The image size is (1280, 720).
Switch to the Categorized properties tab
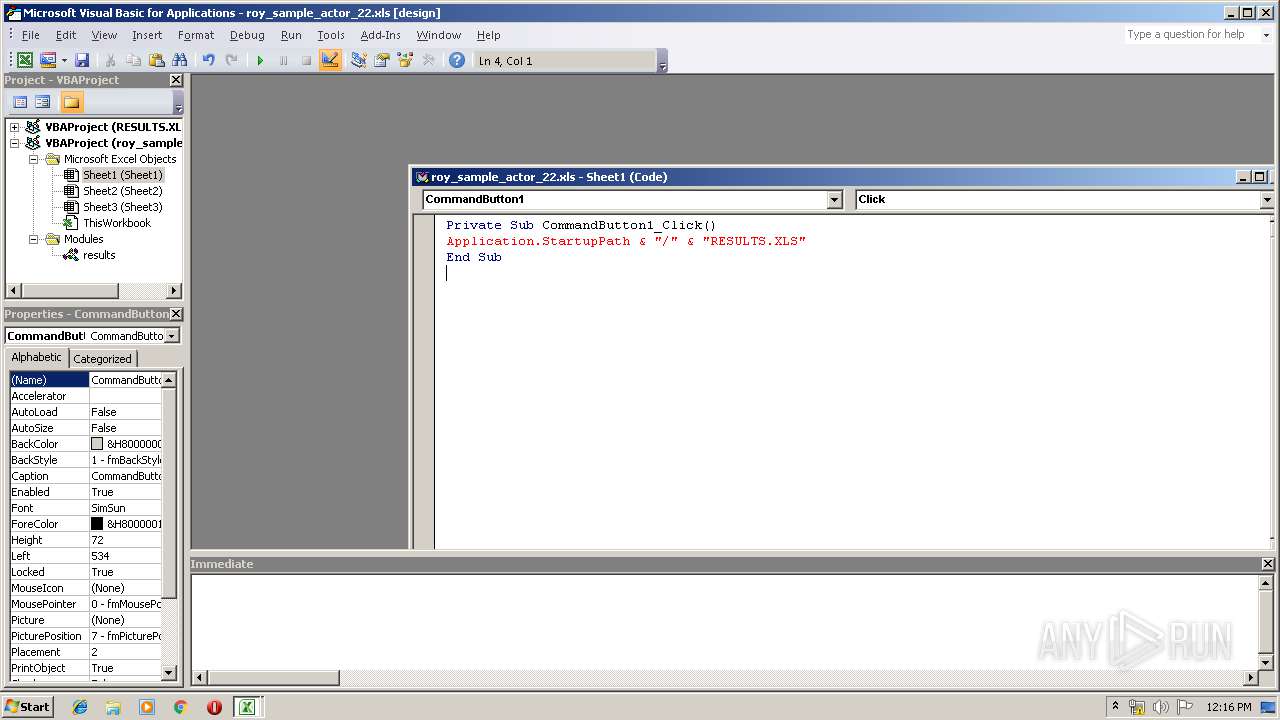(x=102, y=359)
